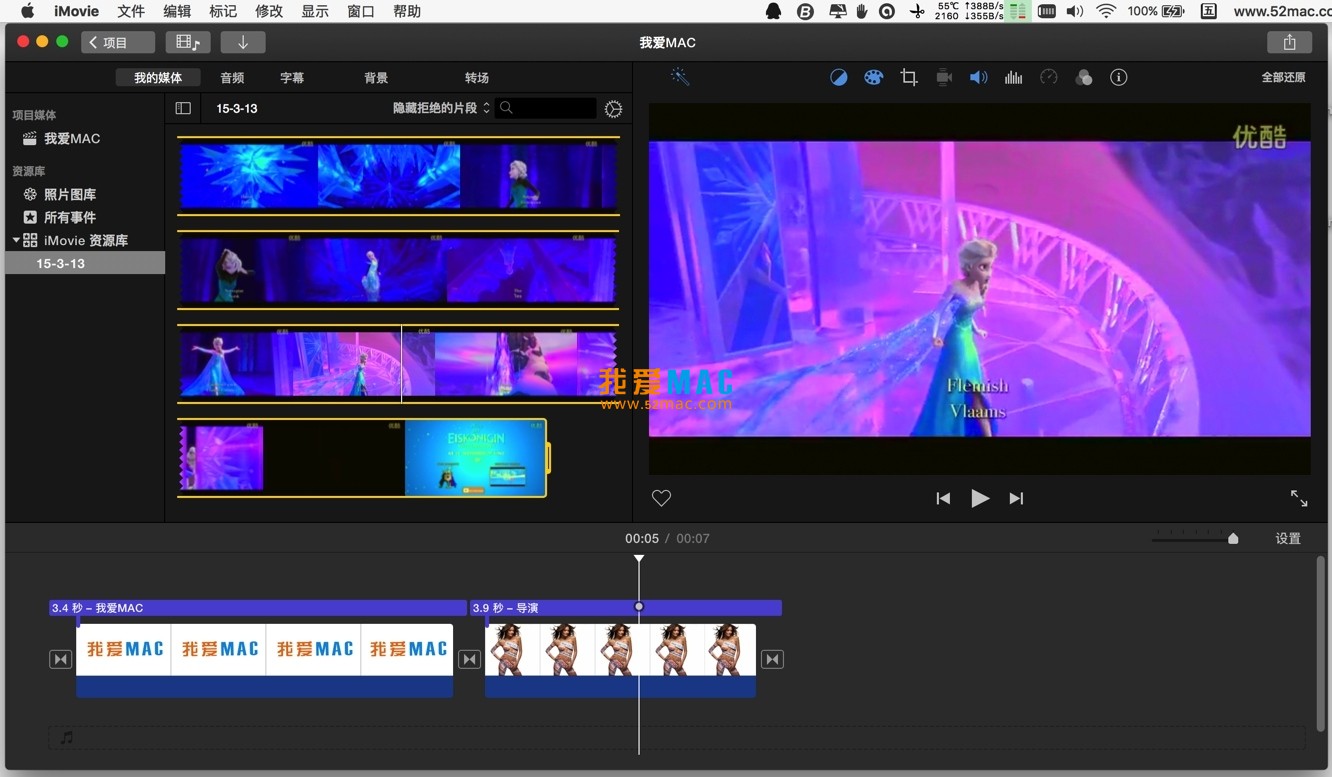Open the 标记 menu

pyautogui.click(x=223, y=11)
